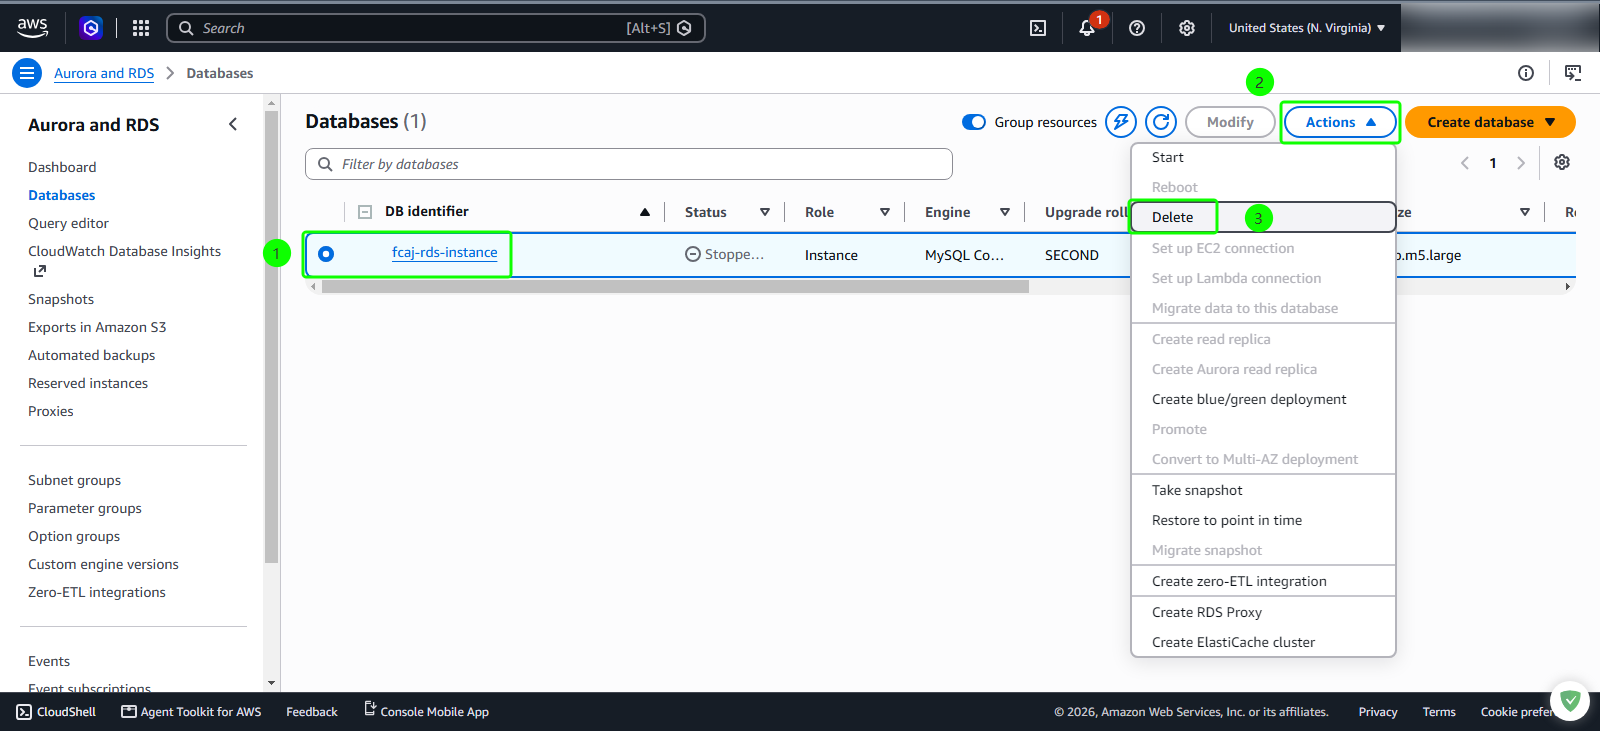The width and height of the screenshot is (1600, 731).
Task: Open Parameter groups in the sidebar
Action: (85, 508)
